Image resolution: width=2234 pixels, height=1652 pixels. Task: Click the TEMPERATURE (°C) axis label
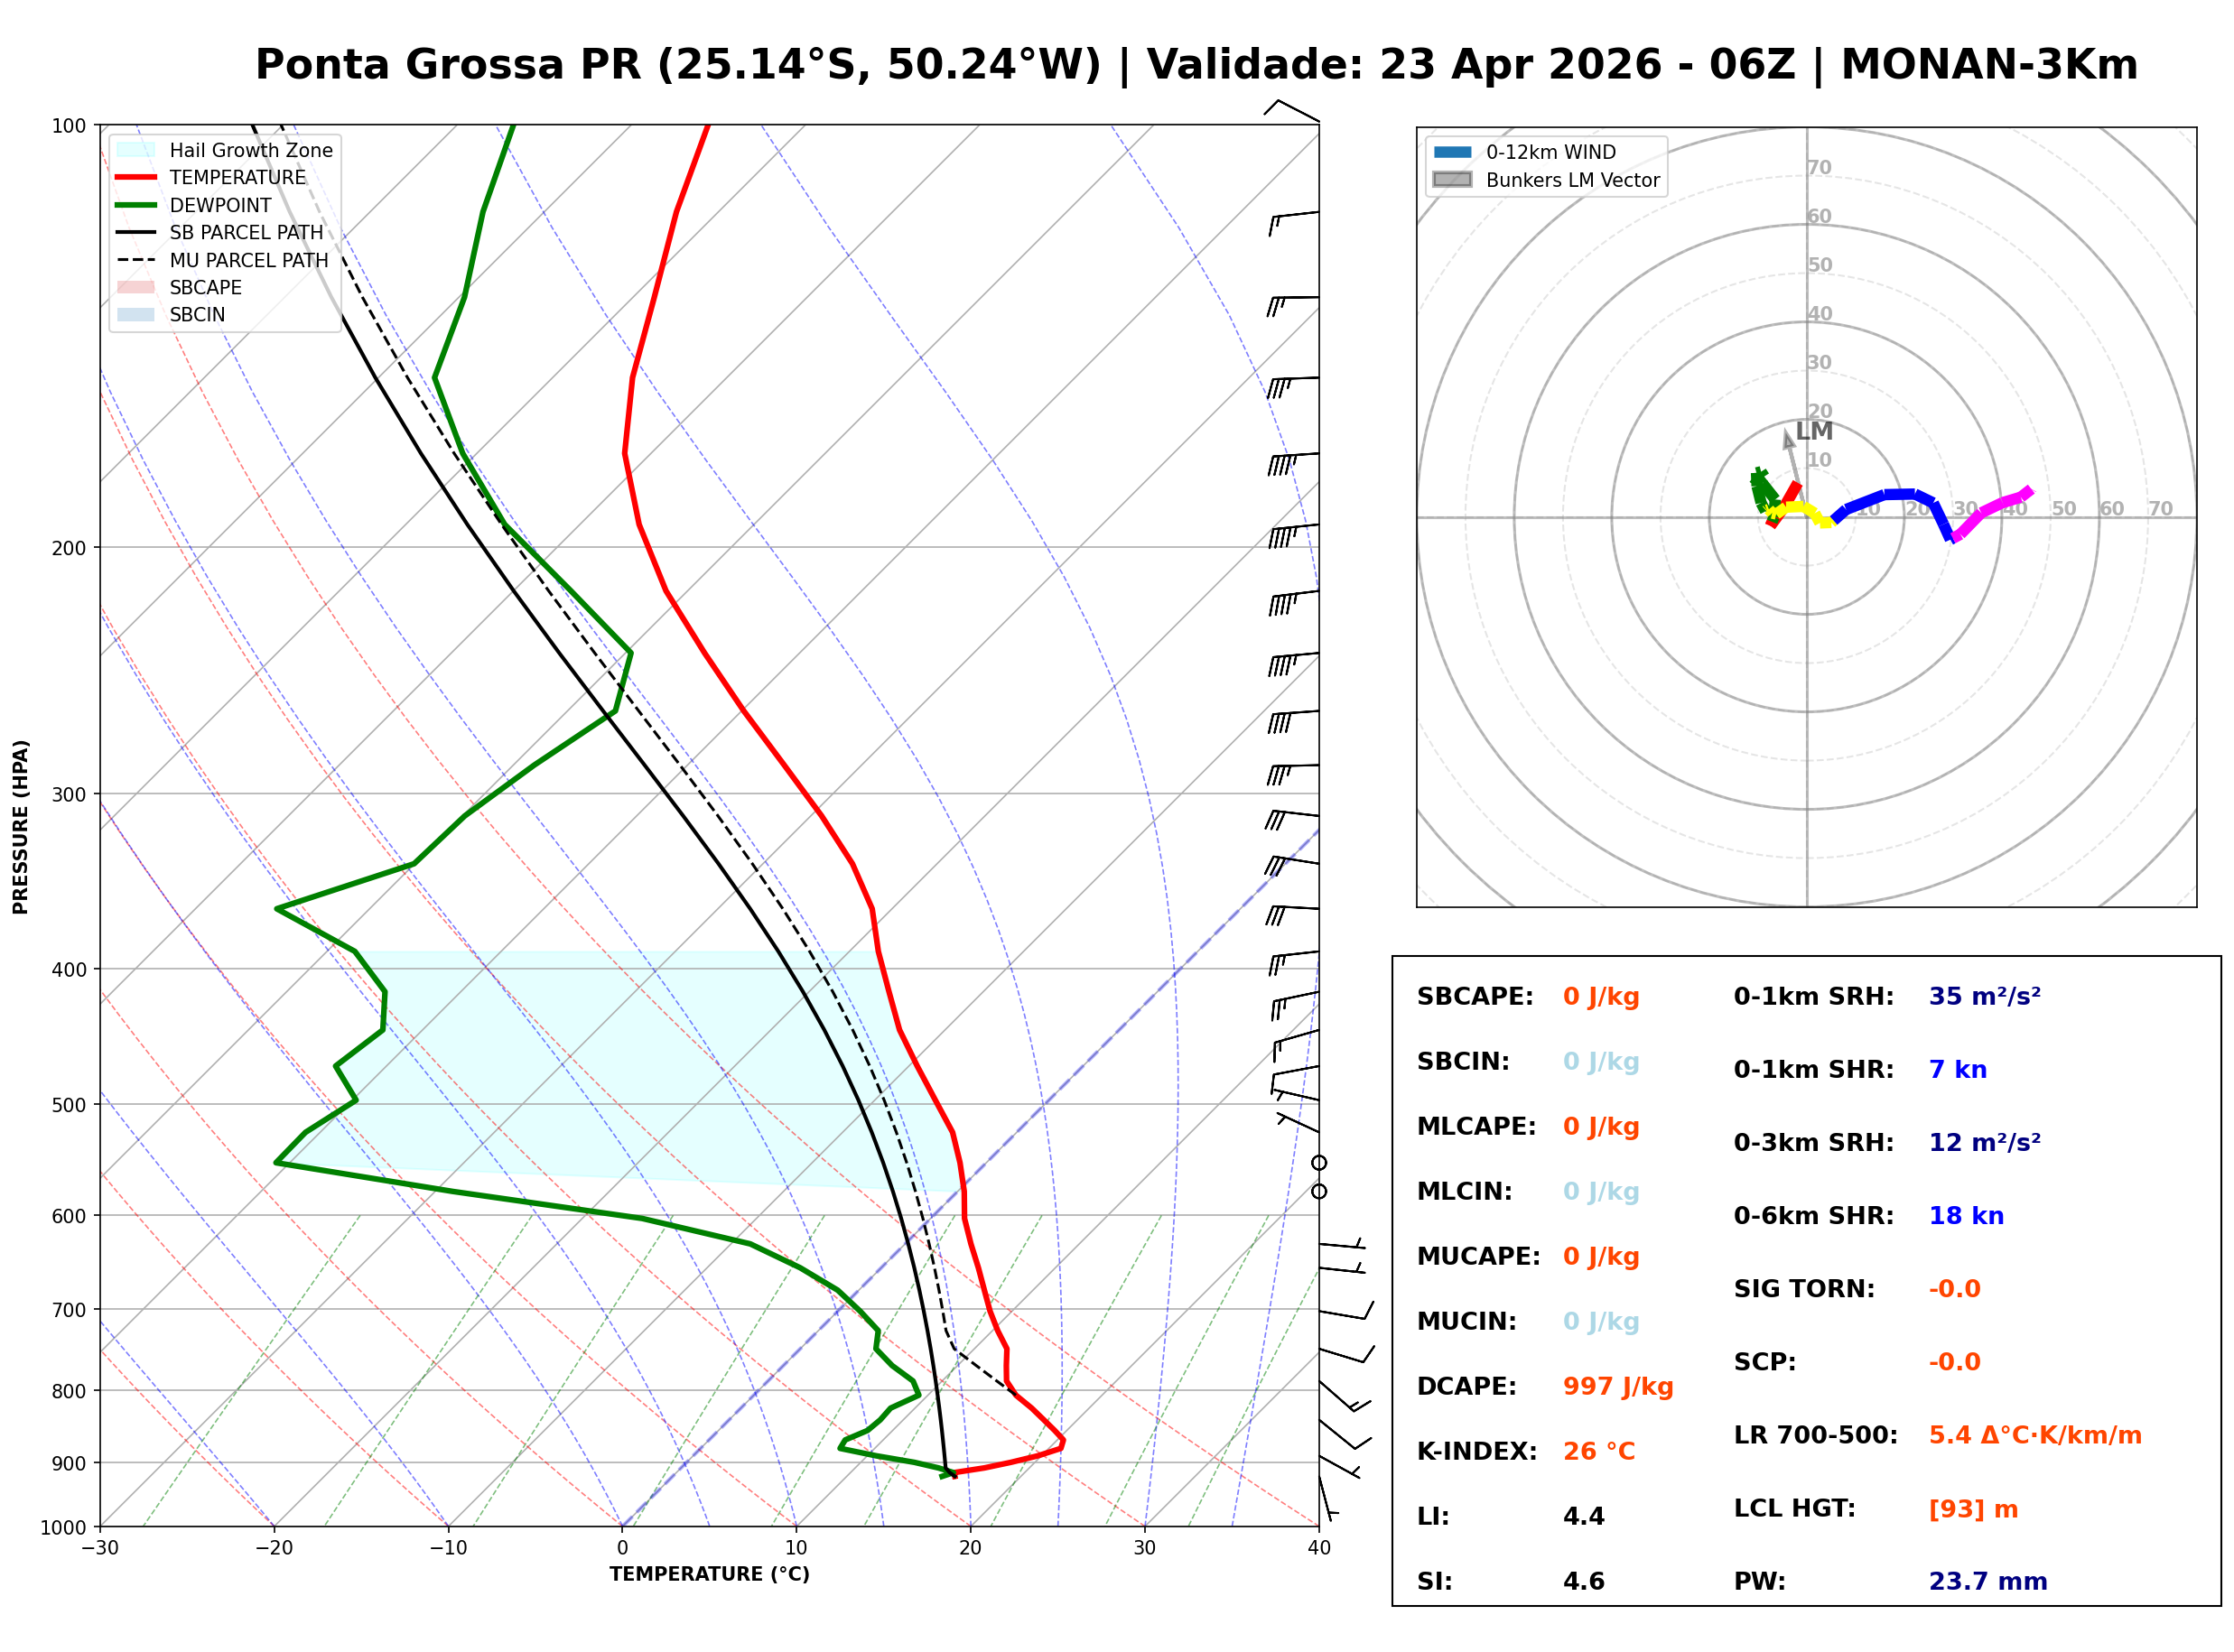[x=709, y=1574]
